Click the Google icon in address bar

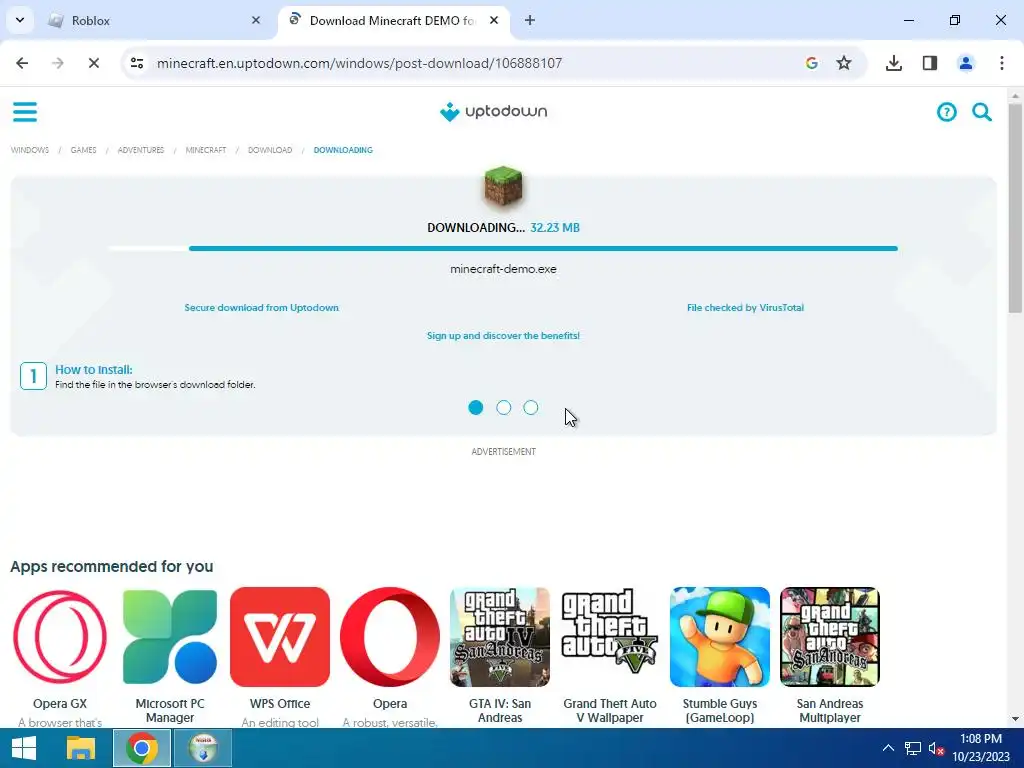tap(812, 63)
